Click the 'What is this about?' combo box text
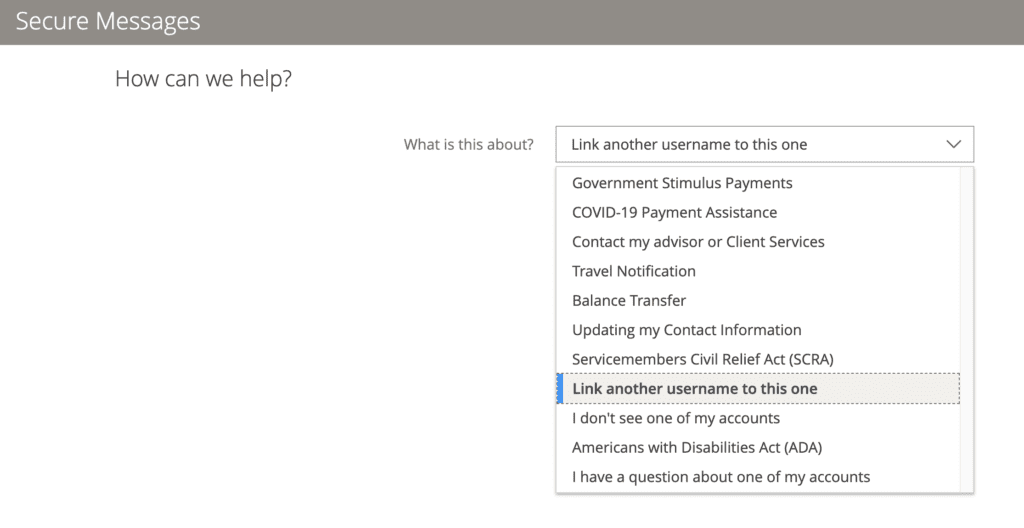 click(x=689, y=145)
